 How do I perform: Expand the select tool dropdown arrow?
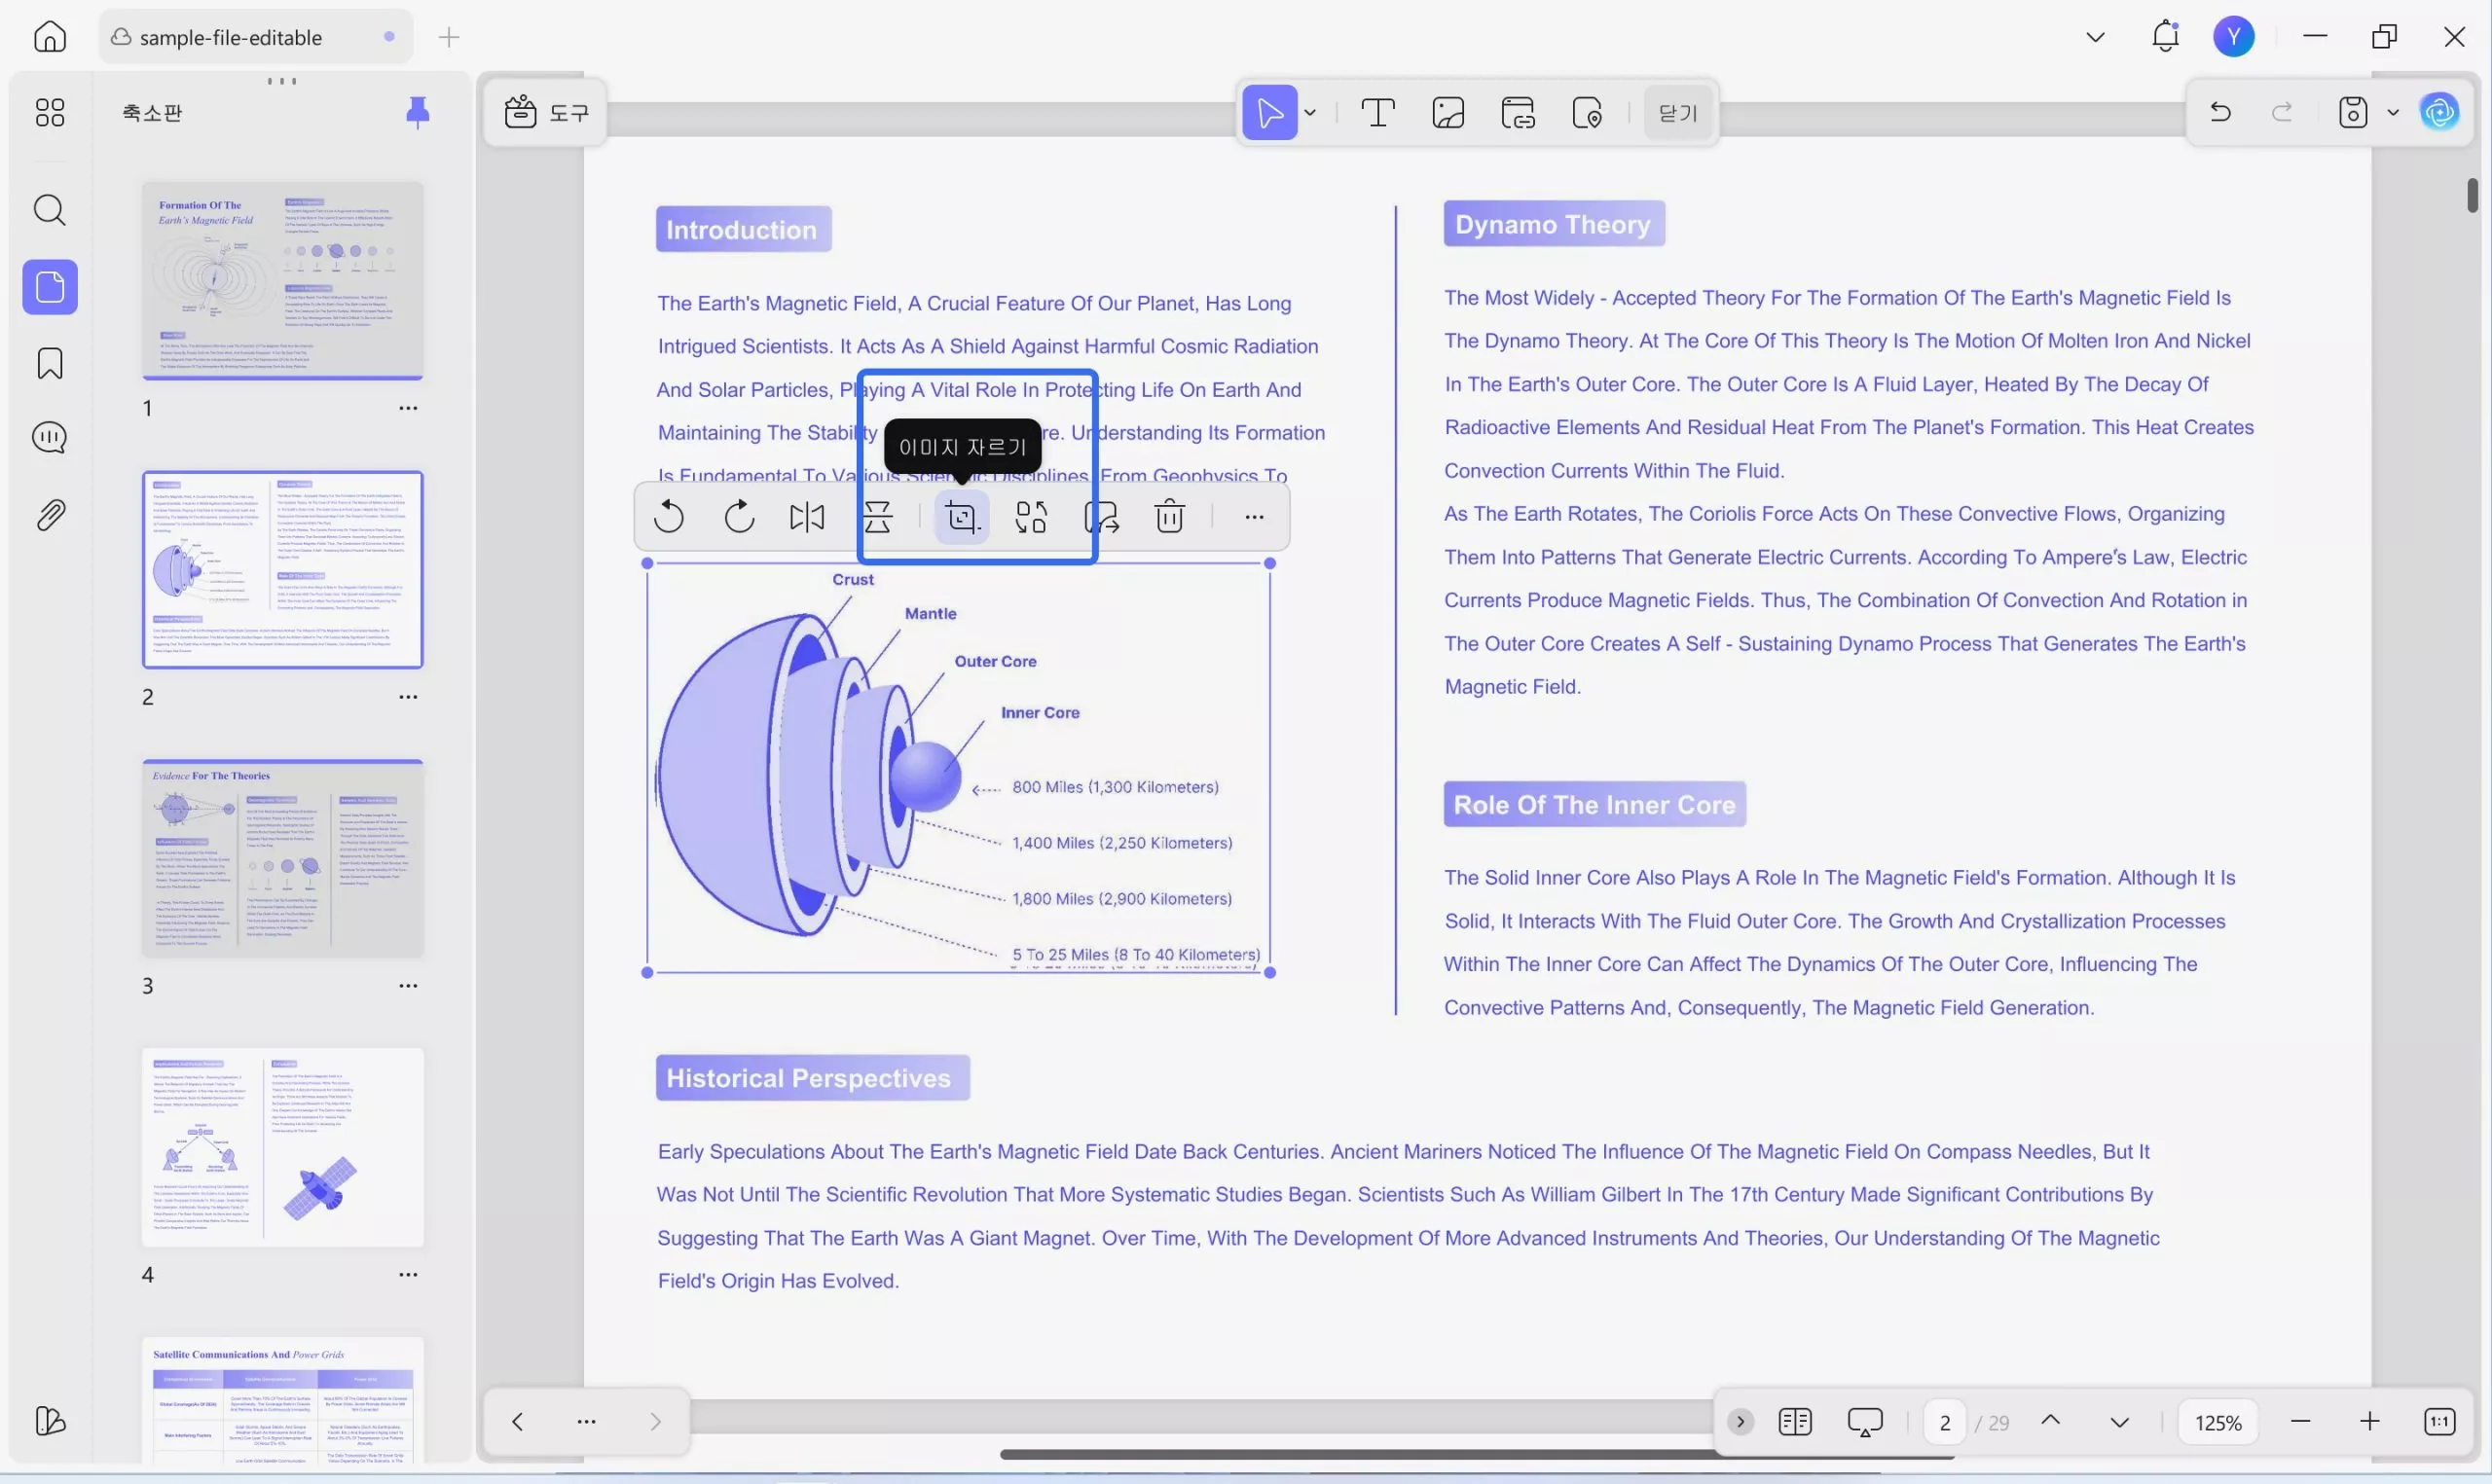coord(1310,113)
